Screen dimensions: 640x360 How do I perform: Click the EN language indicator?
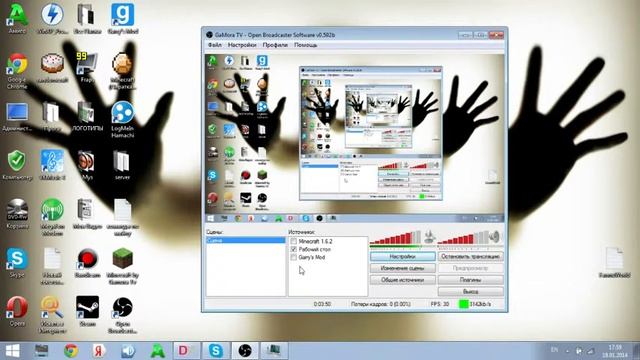(x=554, y=350)
